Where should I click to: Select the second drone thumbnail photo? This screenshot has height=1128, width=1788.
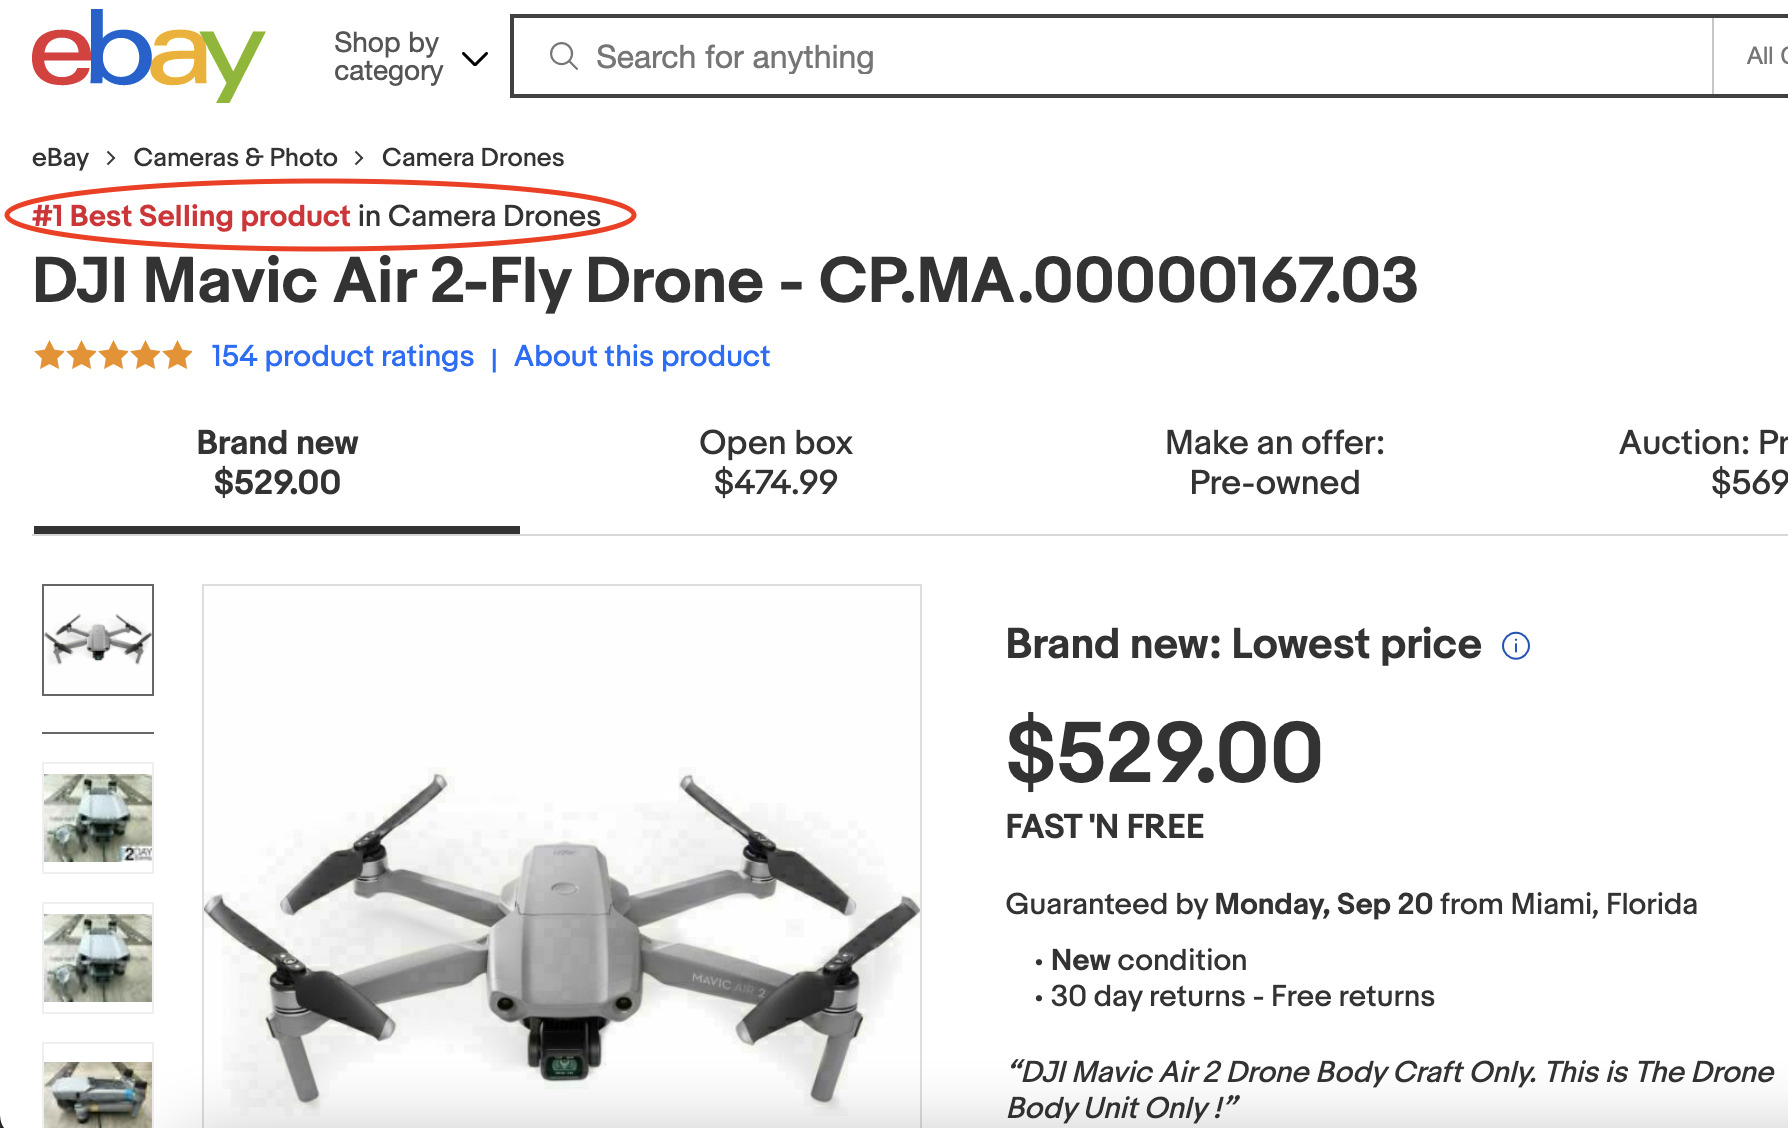pyautogui.click(x=98, y=818)
